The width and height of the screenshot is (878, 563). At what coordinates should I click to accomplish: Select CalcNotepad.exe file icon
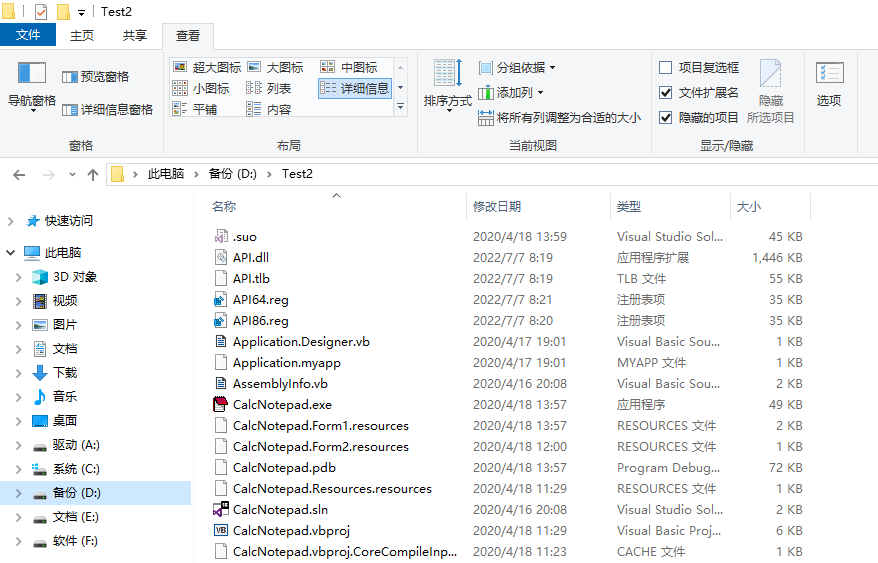(221, 404)
